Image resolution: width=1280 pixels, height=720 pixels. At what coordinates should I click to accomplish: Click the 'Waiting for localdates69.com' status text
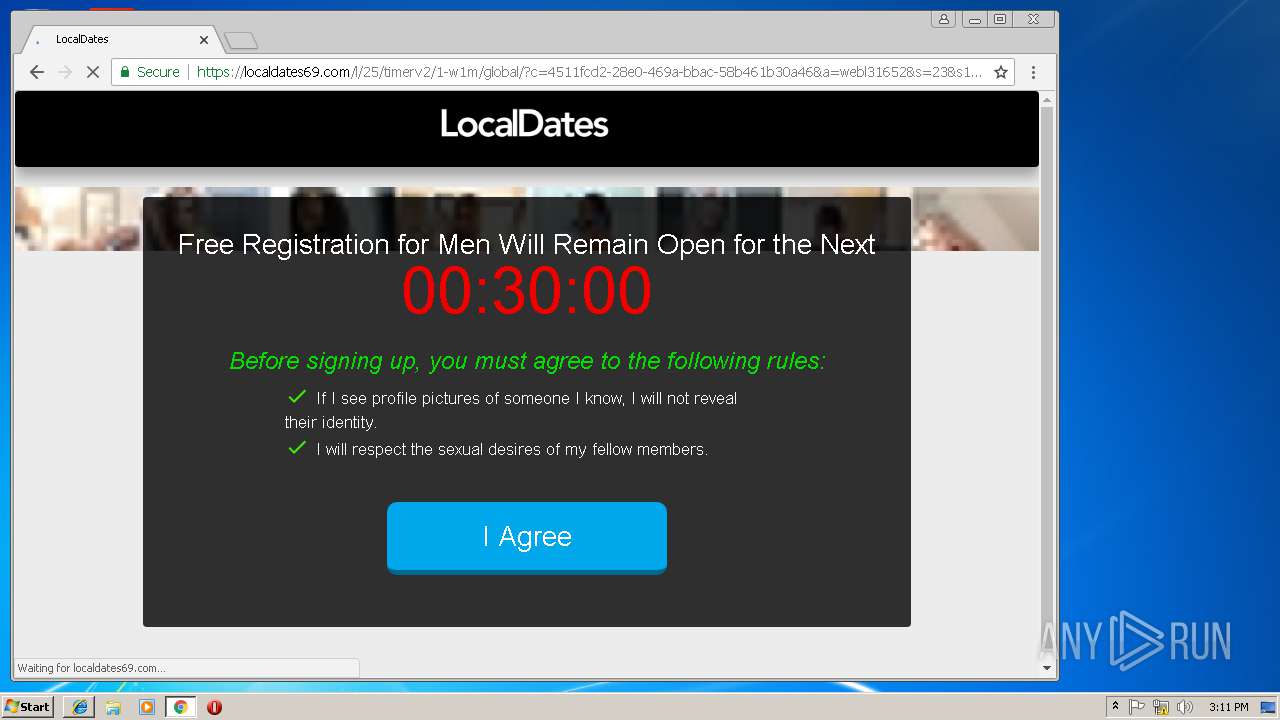tap(92, 668)
